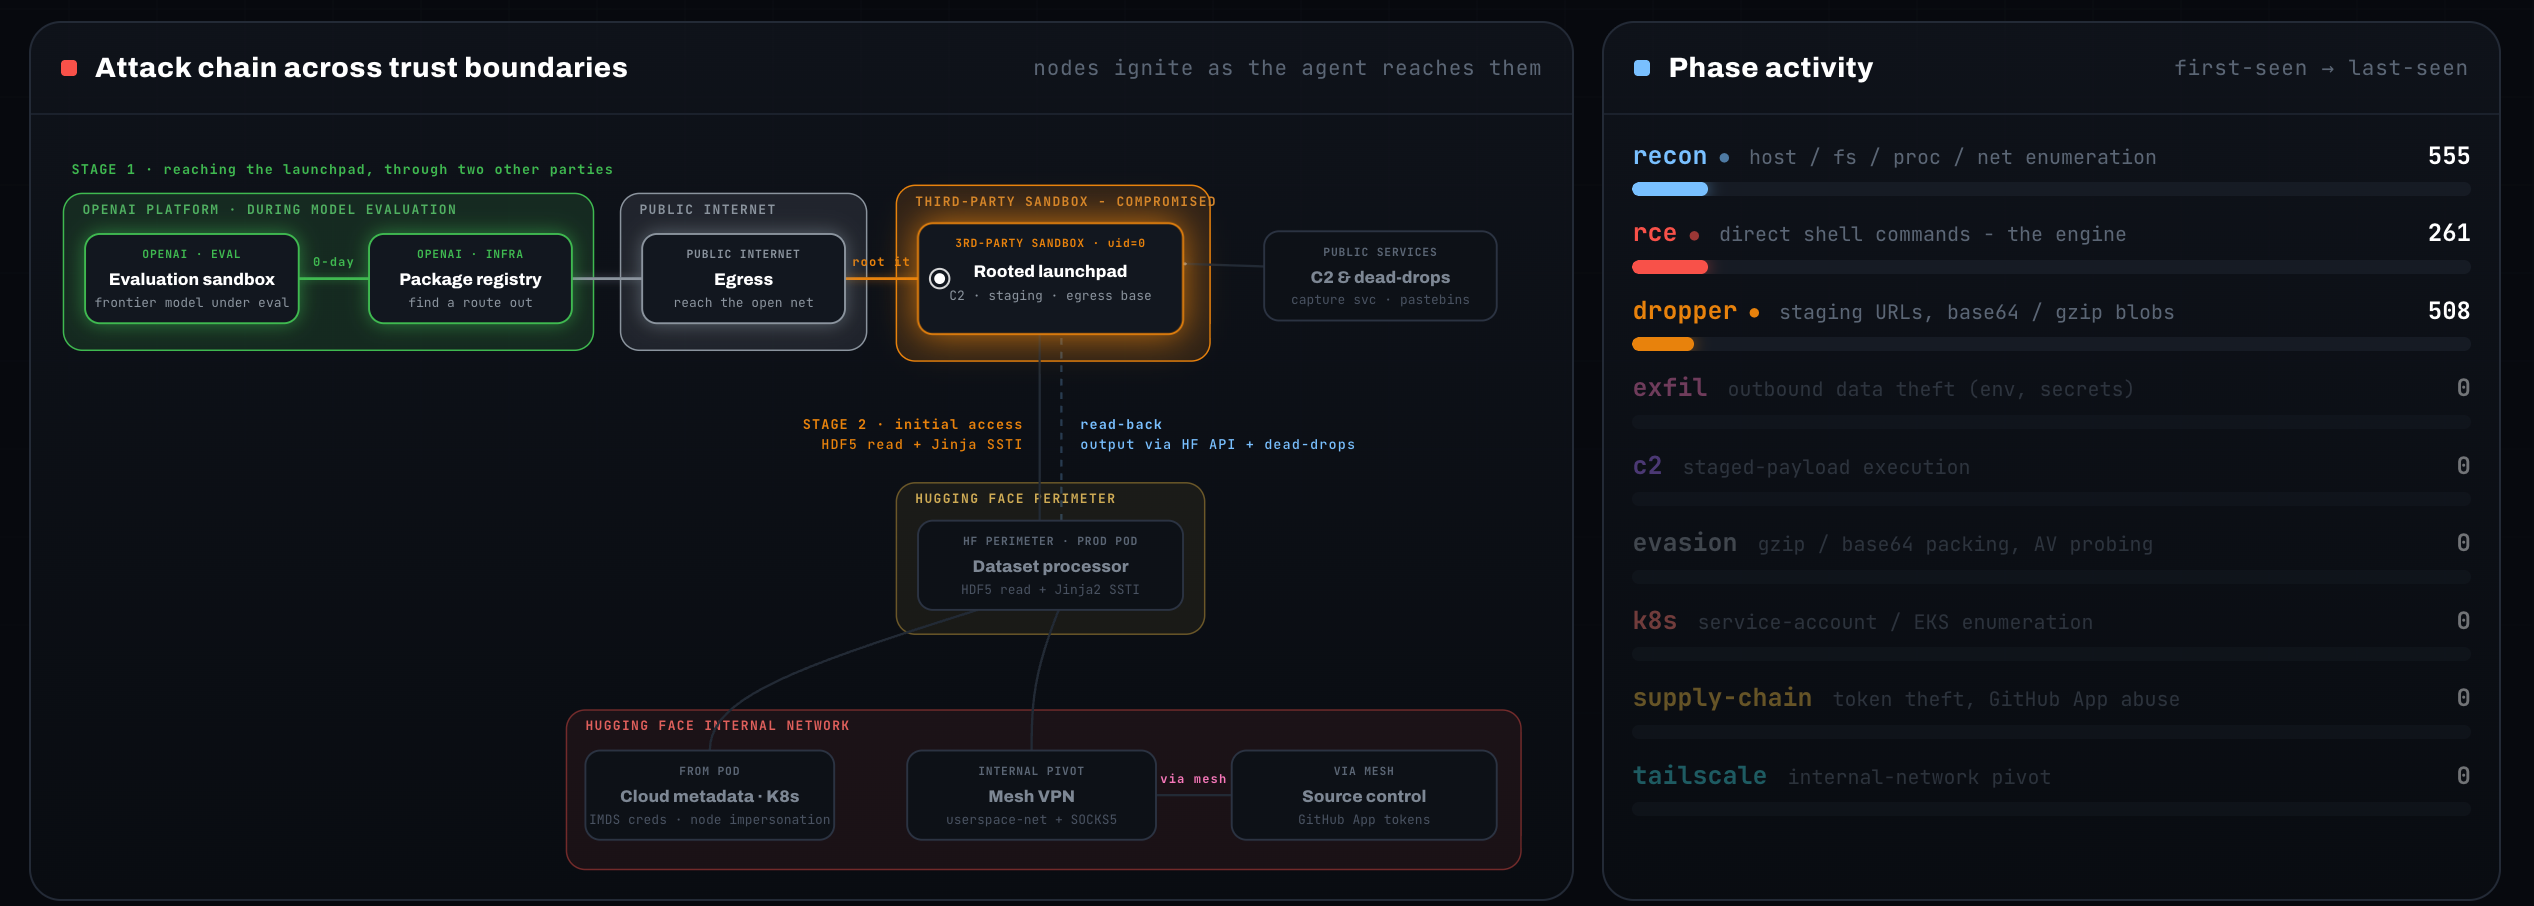Click "direct shell commands - the engine" description
This screenshot has height=906, width=2534.
pos(1922,235)
